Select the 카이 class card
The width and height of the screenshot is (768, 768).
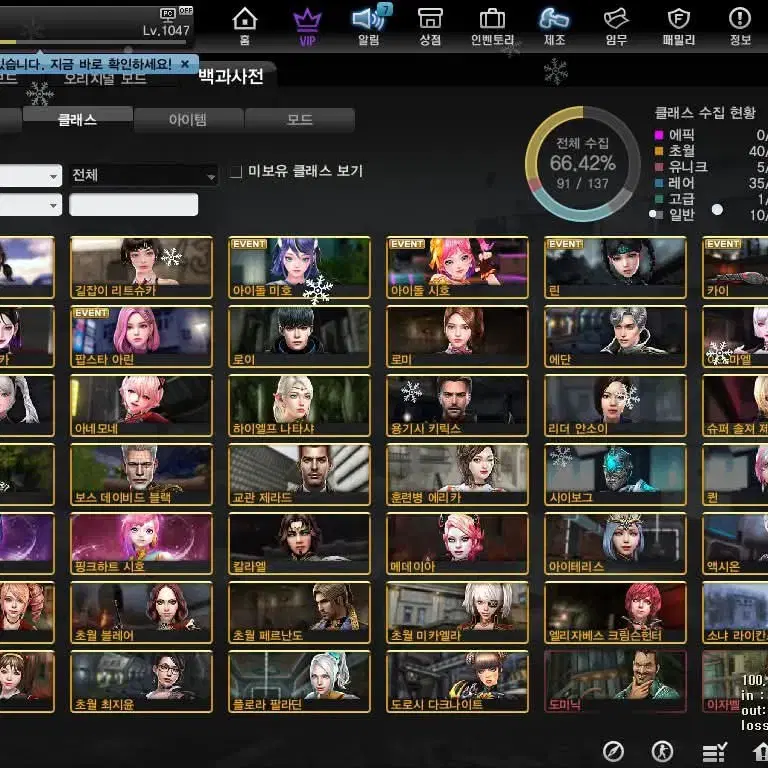(735, 267)
